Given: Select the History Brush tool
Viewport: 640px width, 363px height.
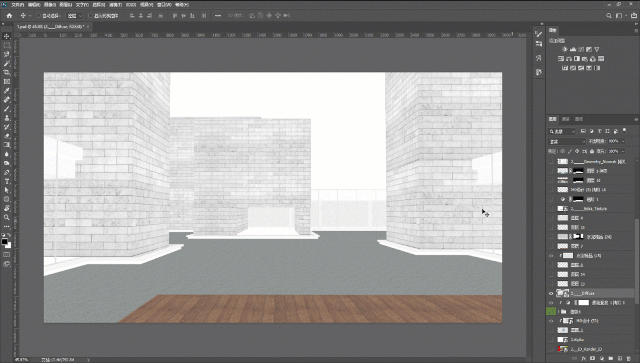Looking at the screenshot, I should pyautogui.click(x=7, y=127).
